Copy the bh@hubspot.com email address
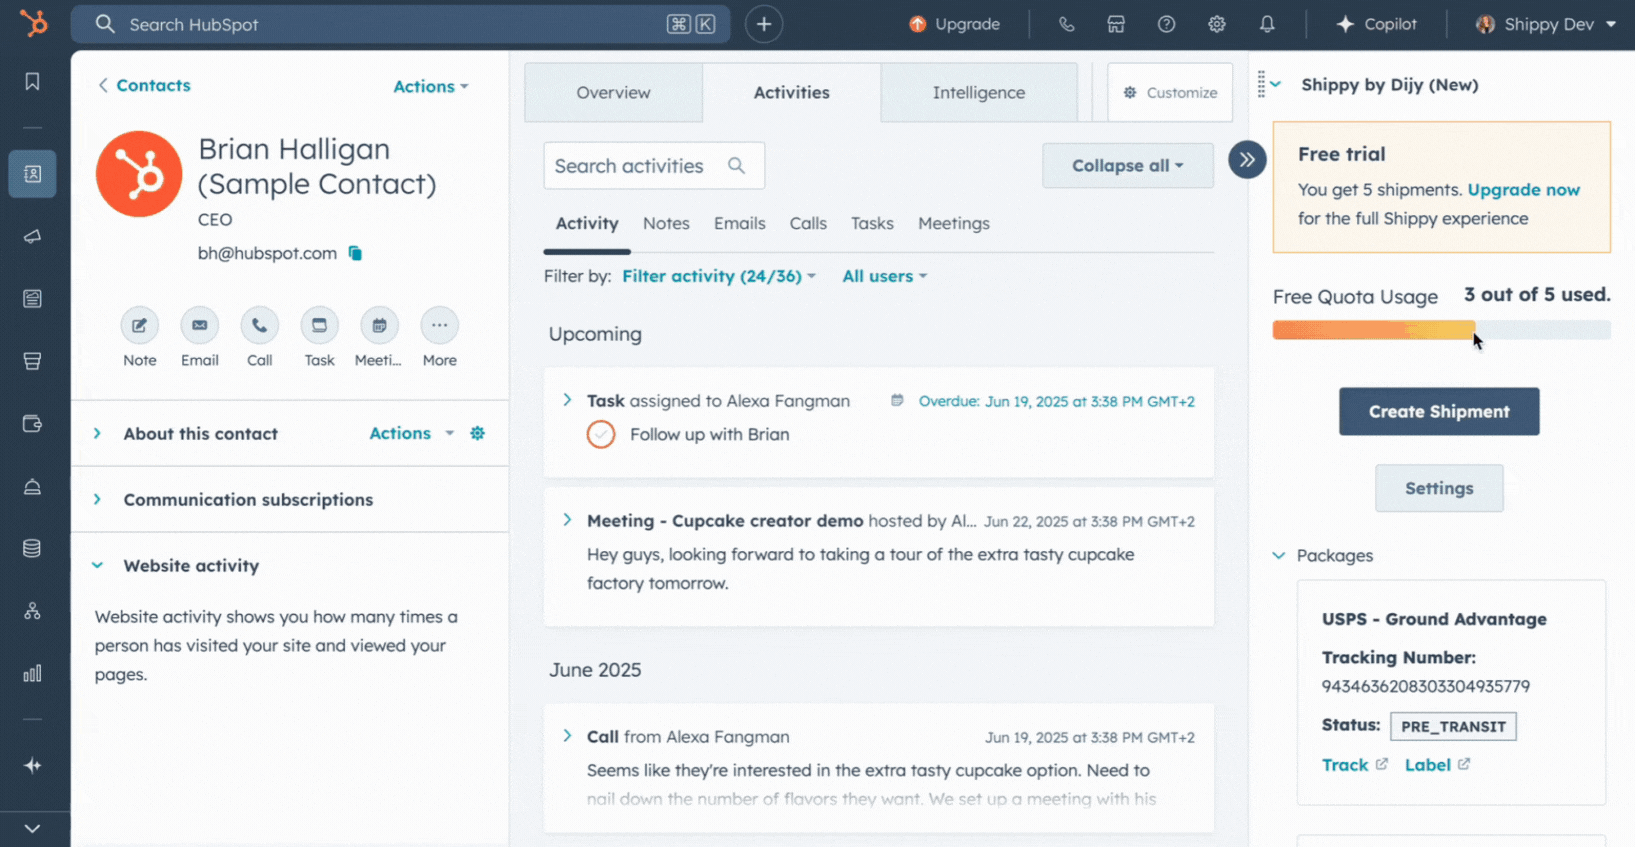This screenshot has width=1635, height=847. 355,253
